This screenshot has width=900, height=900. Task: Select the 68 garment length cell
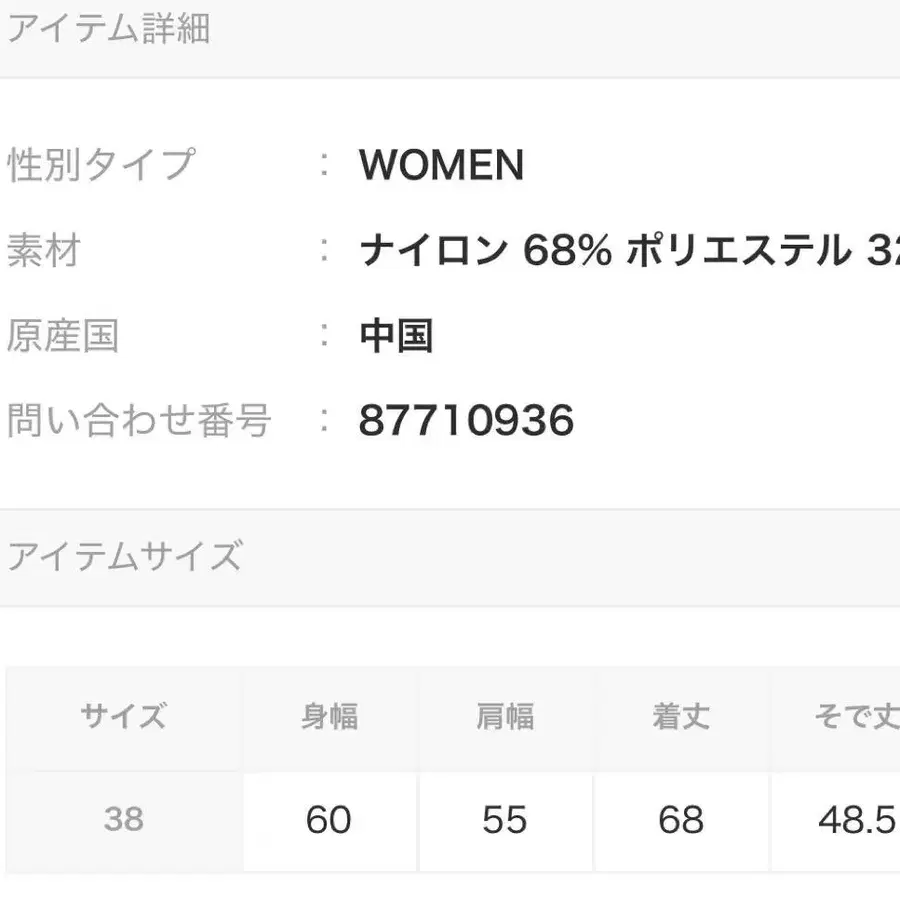click(x=681, y=820)
